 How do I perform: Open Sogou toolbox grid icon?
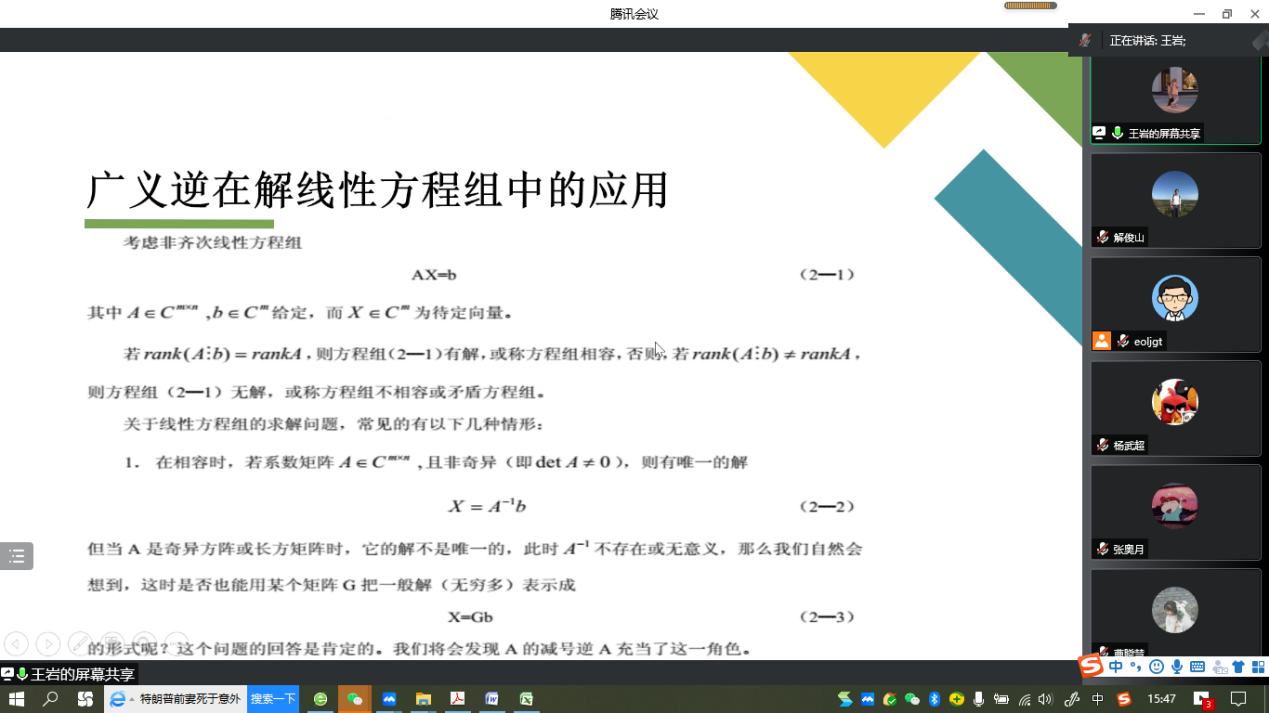[x=1258, y=667]
